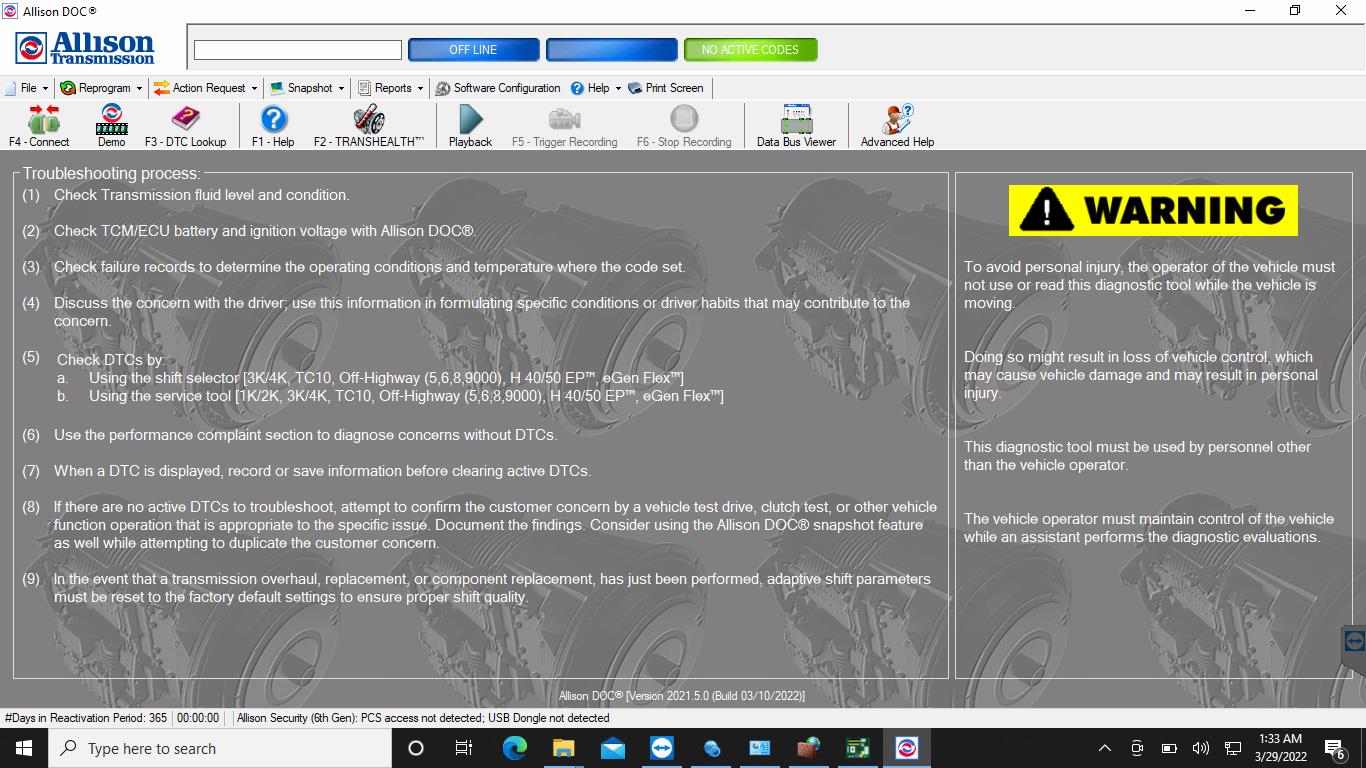Image resolution: width=1366 pixels, height=768 pixels.
Task: Expand the Snapshot dropdown arrow
Action: (341, 89)
